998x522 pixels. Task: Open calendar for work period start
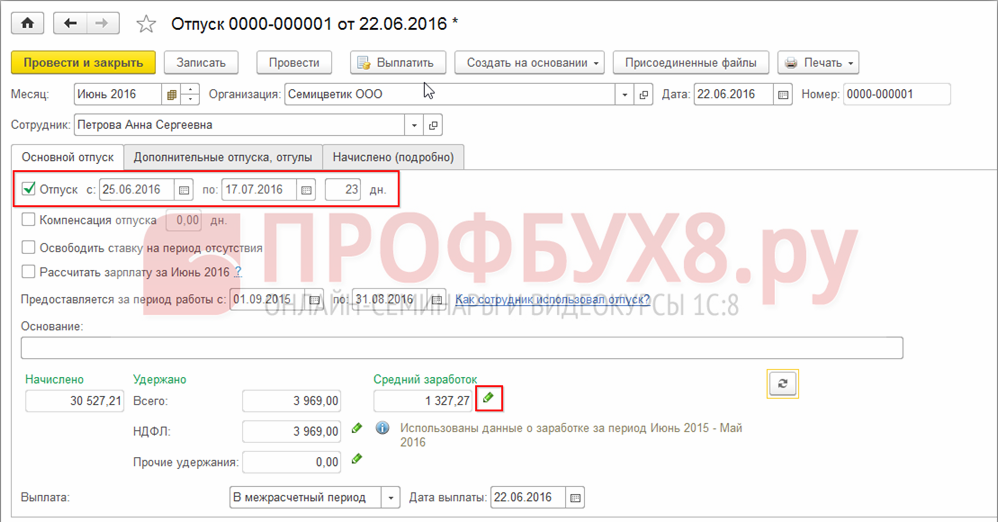pyautogui.click(x=314, y=299)
